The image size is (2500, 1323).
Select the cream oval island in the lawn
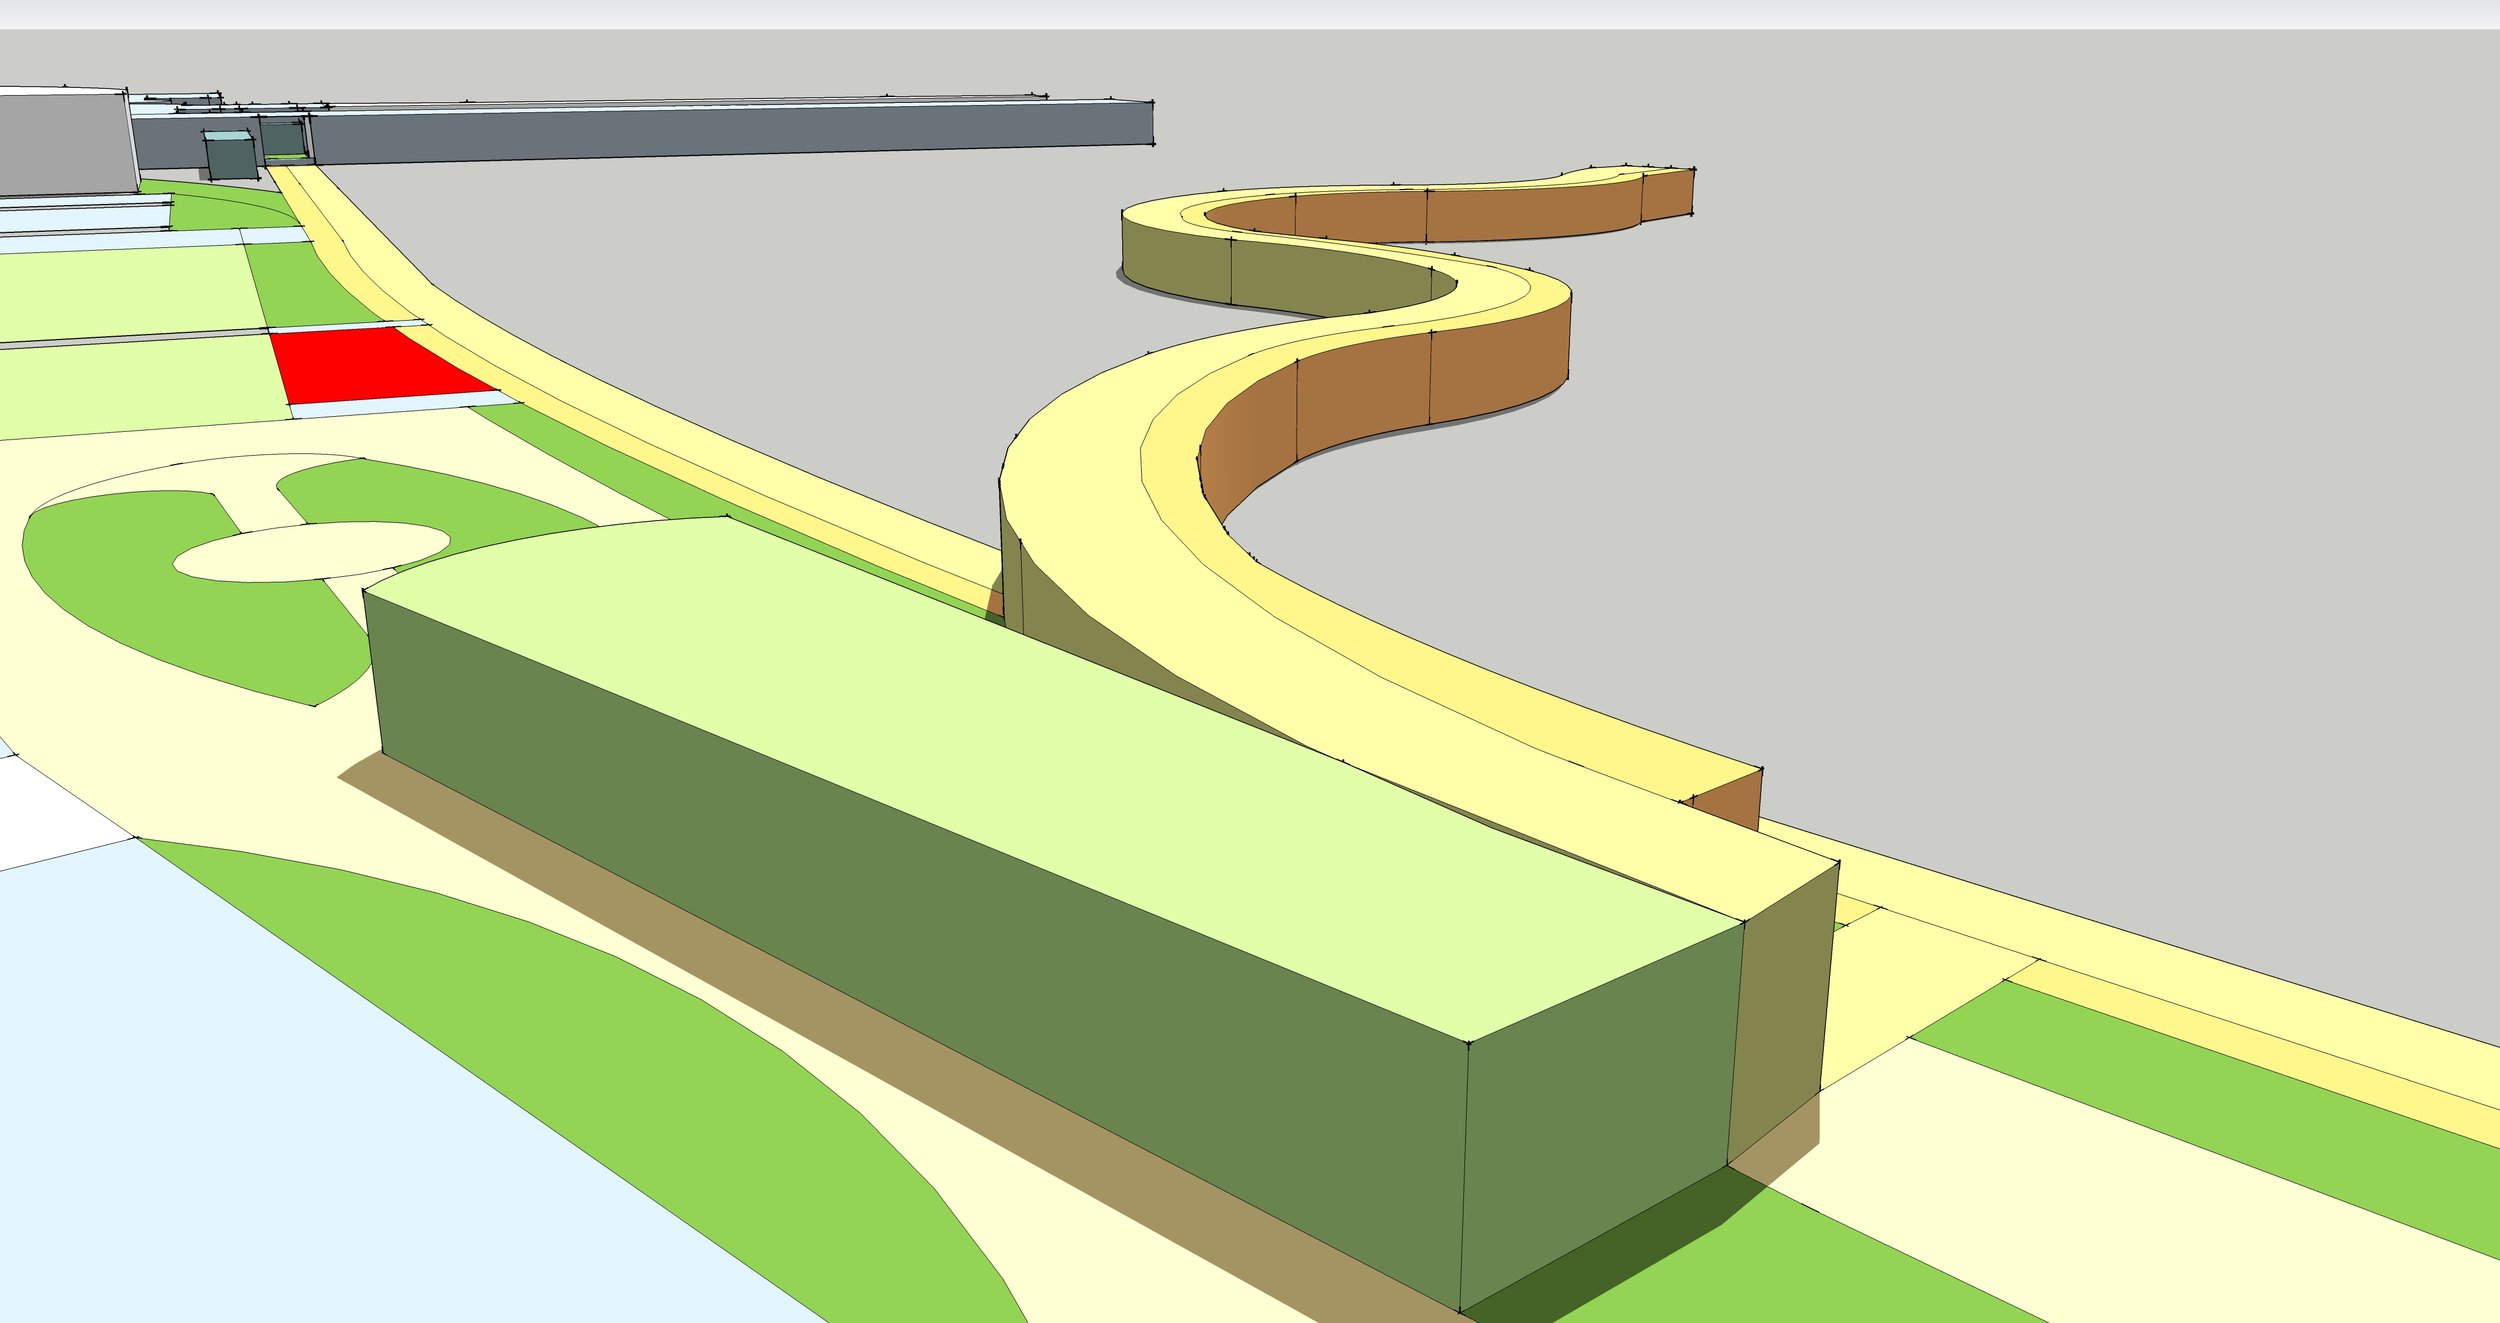pyautogui.click(x=311, y=550)
